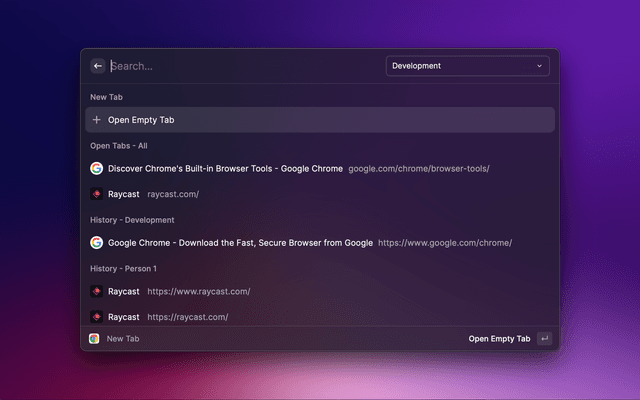
Task: Focus the Search text field
Action: point(240,66)
